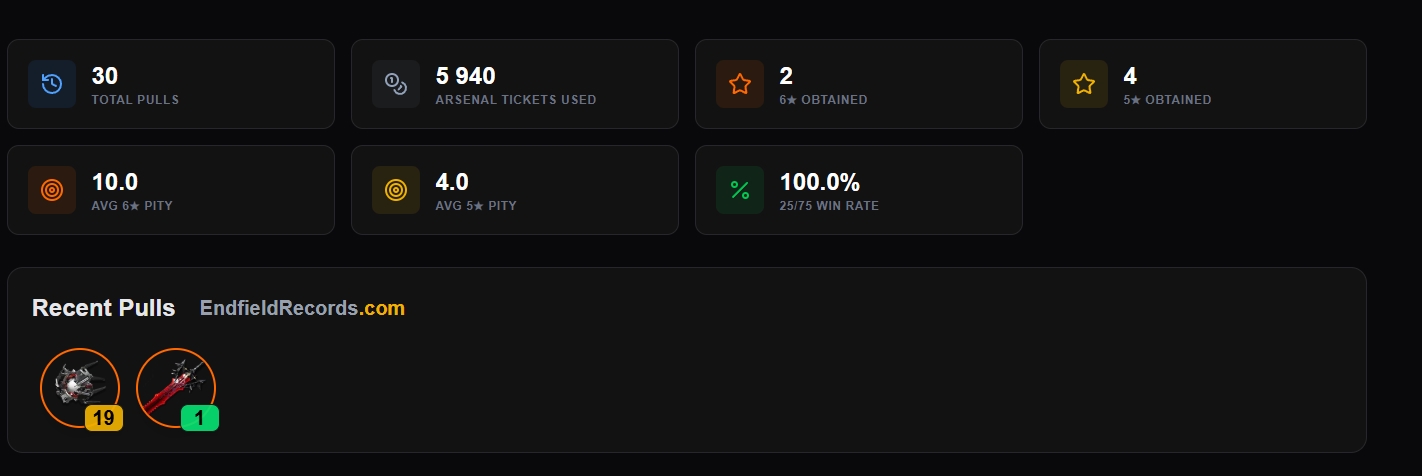Click the Recent Pulls heading
This screenshot has width=1422, height=476.
tap(103, 308)
